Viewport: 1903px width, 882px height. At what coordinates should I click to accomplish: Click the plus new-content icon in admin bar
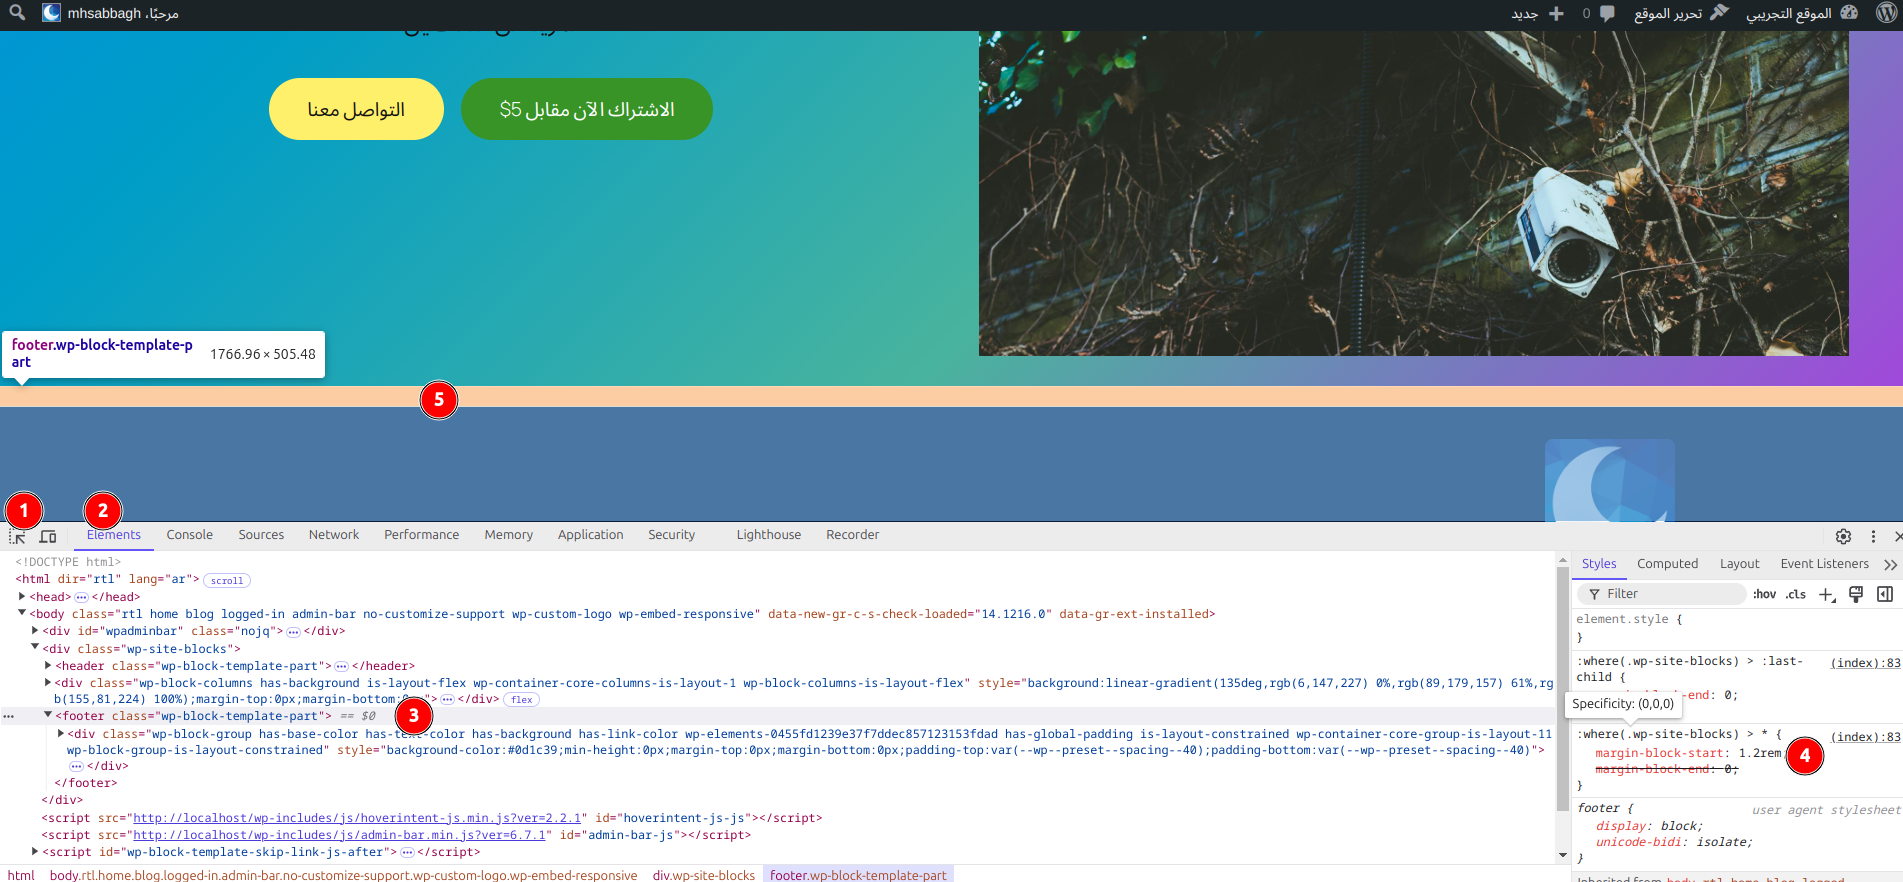[1556, 13]
